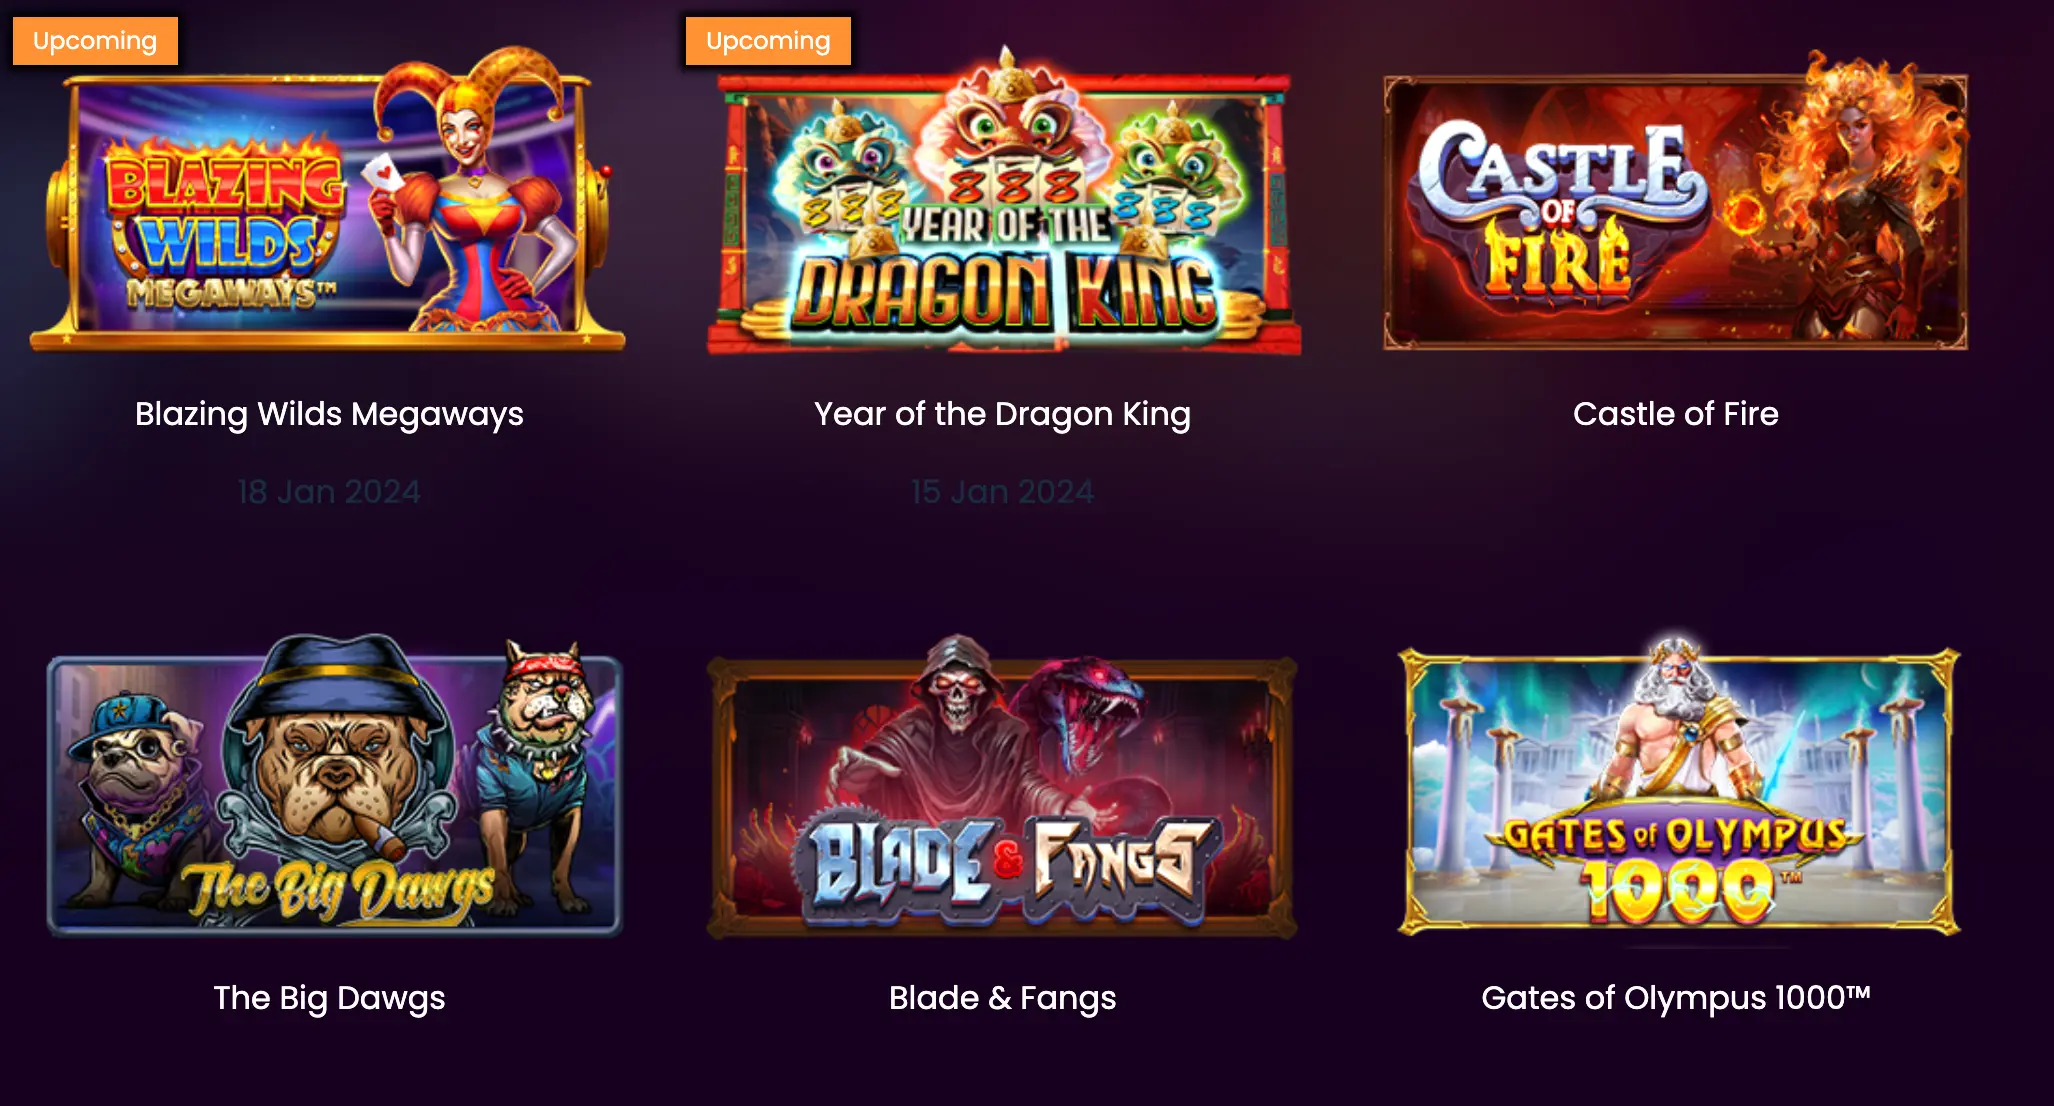2054x1106 pixels.
Task: Click the Castle of Fire title text
Action: pyautogui.click(x=1676, y=414)
